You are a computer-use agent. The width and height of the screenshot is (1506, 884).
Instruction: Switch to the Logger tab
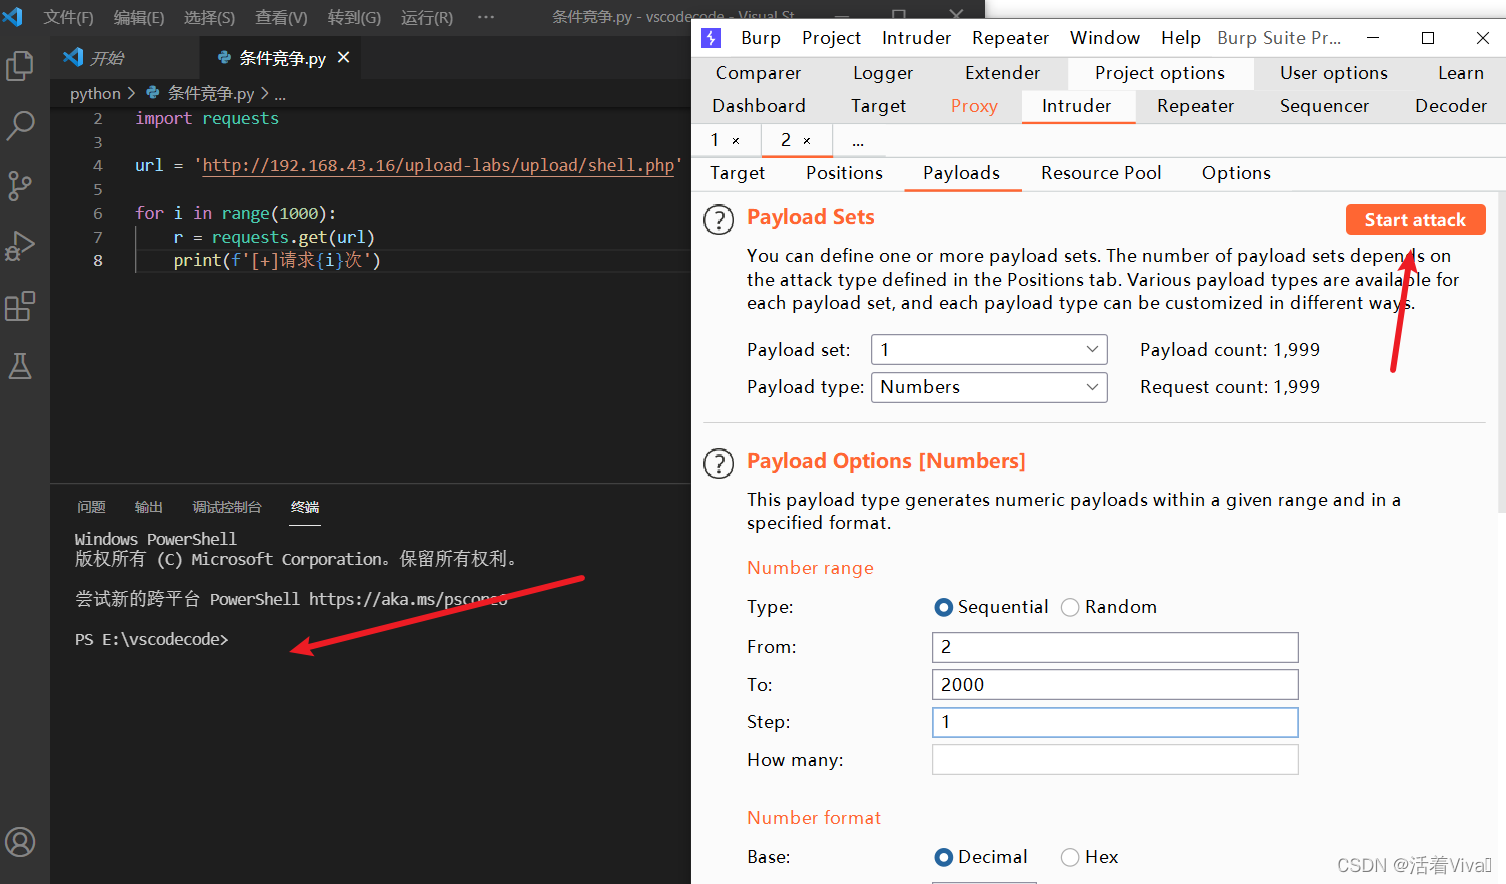883,73
